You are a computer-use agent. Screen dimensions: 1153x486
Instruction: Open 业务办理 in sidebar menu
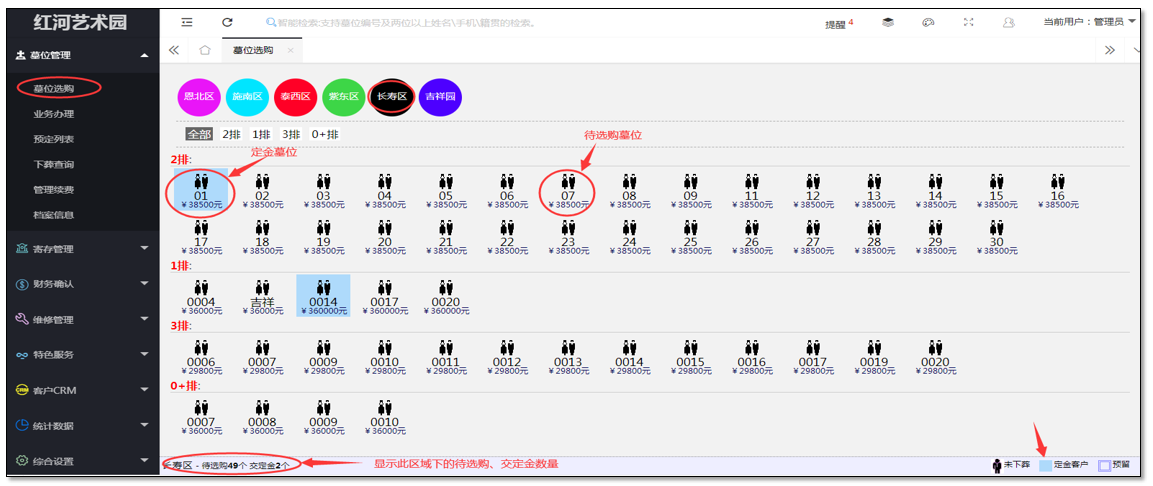(54, 114)
